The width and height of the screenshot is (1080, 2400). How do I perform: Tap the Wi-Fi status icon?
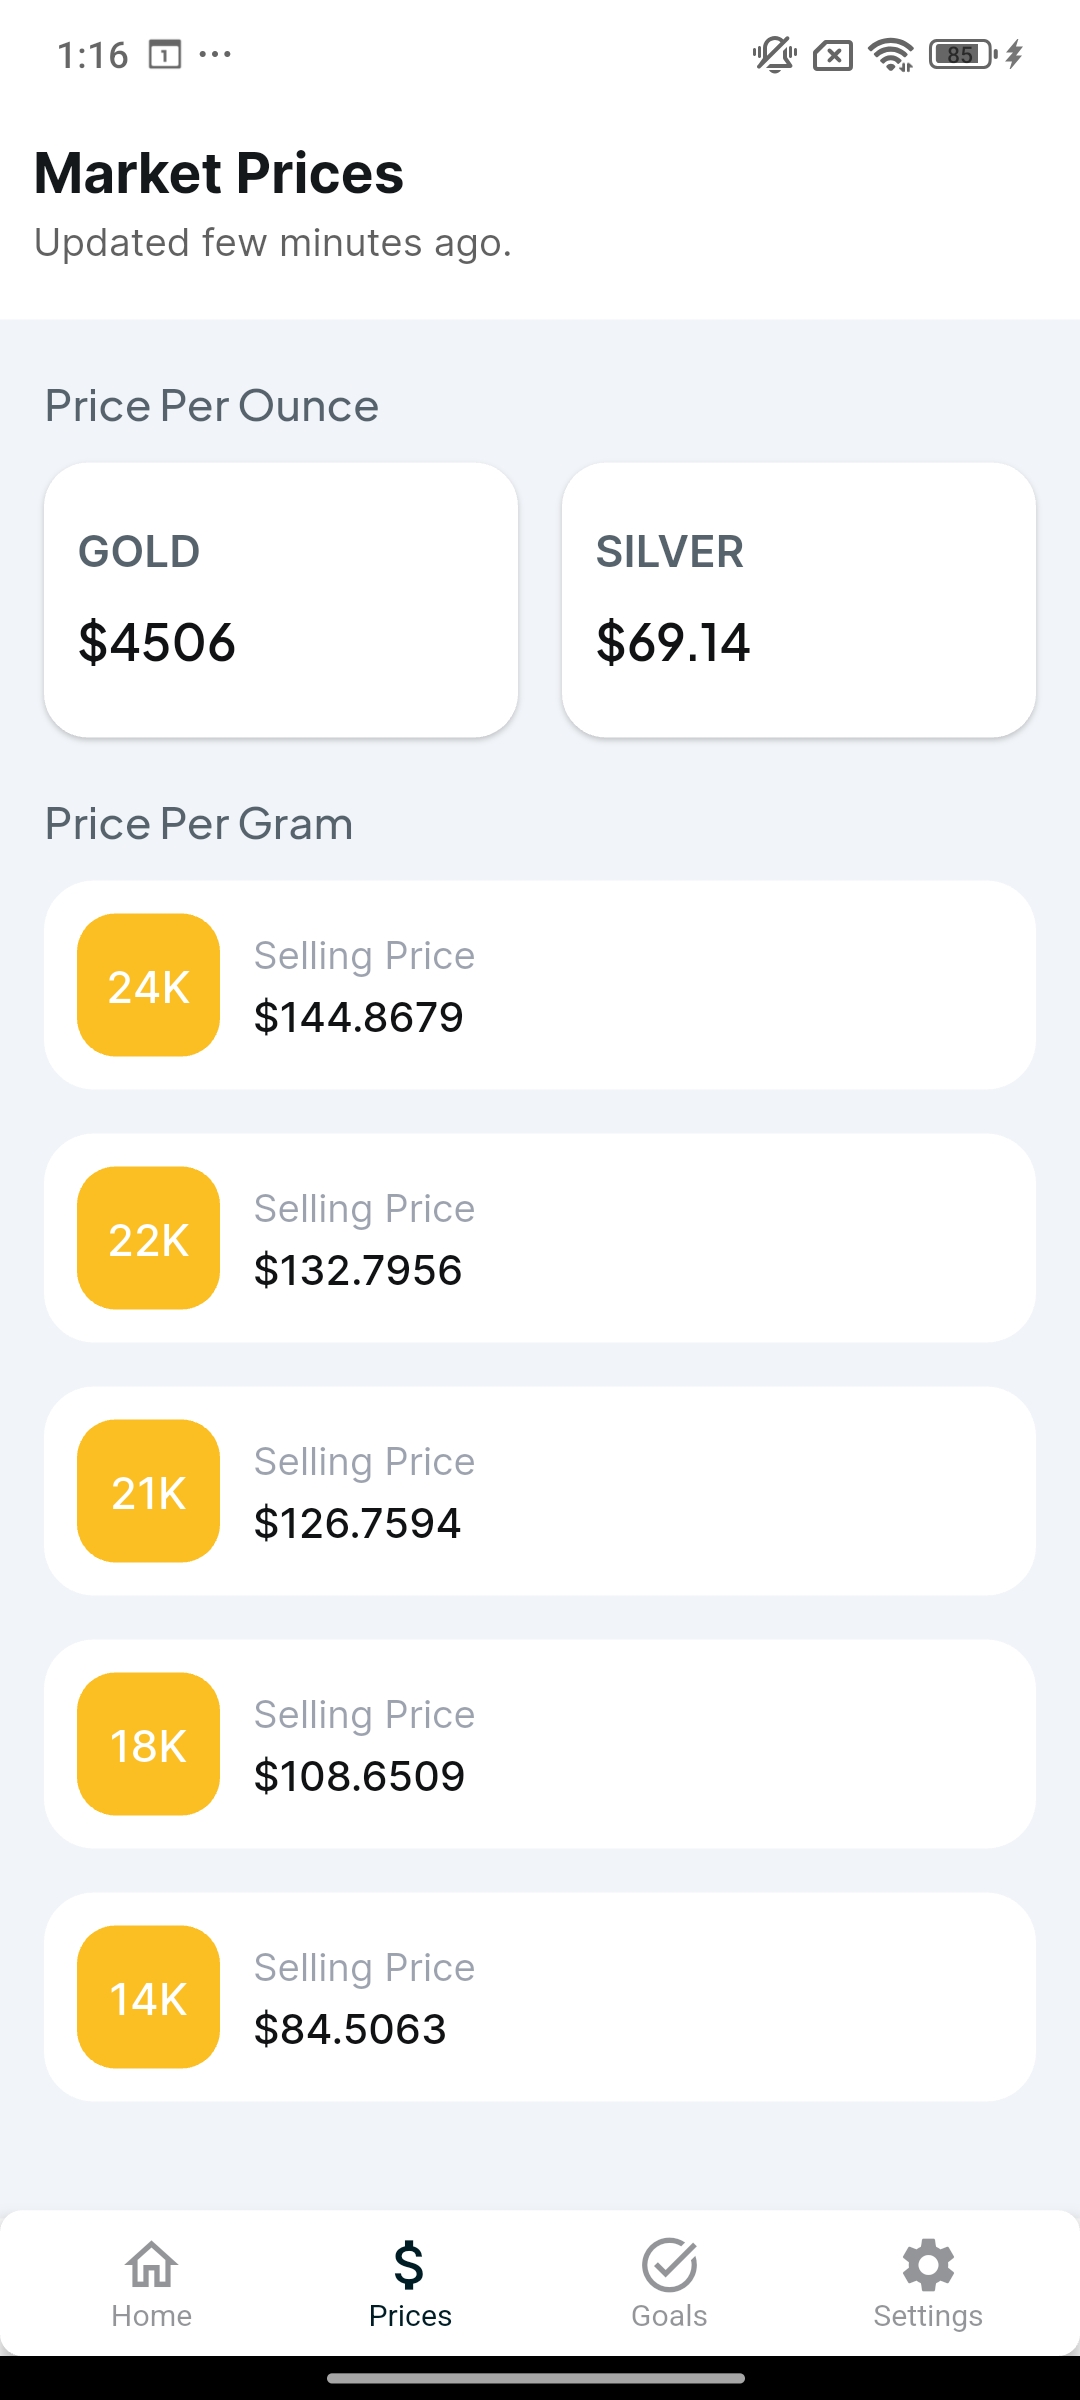tap(891, 54)
